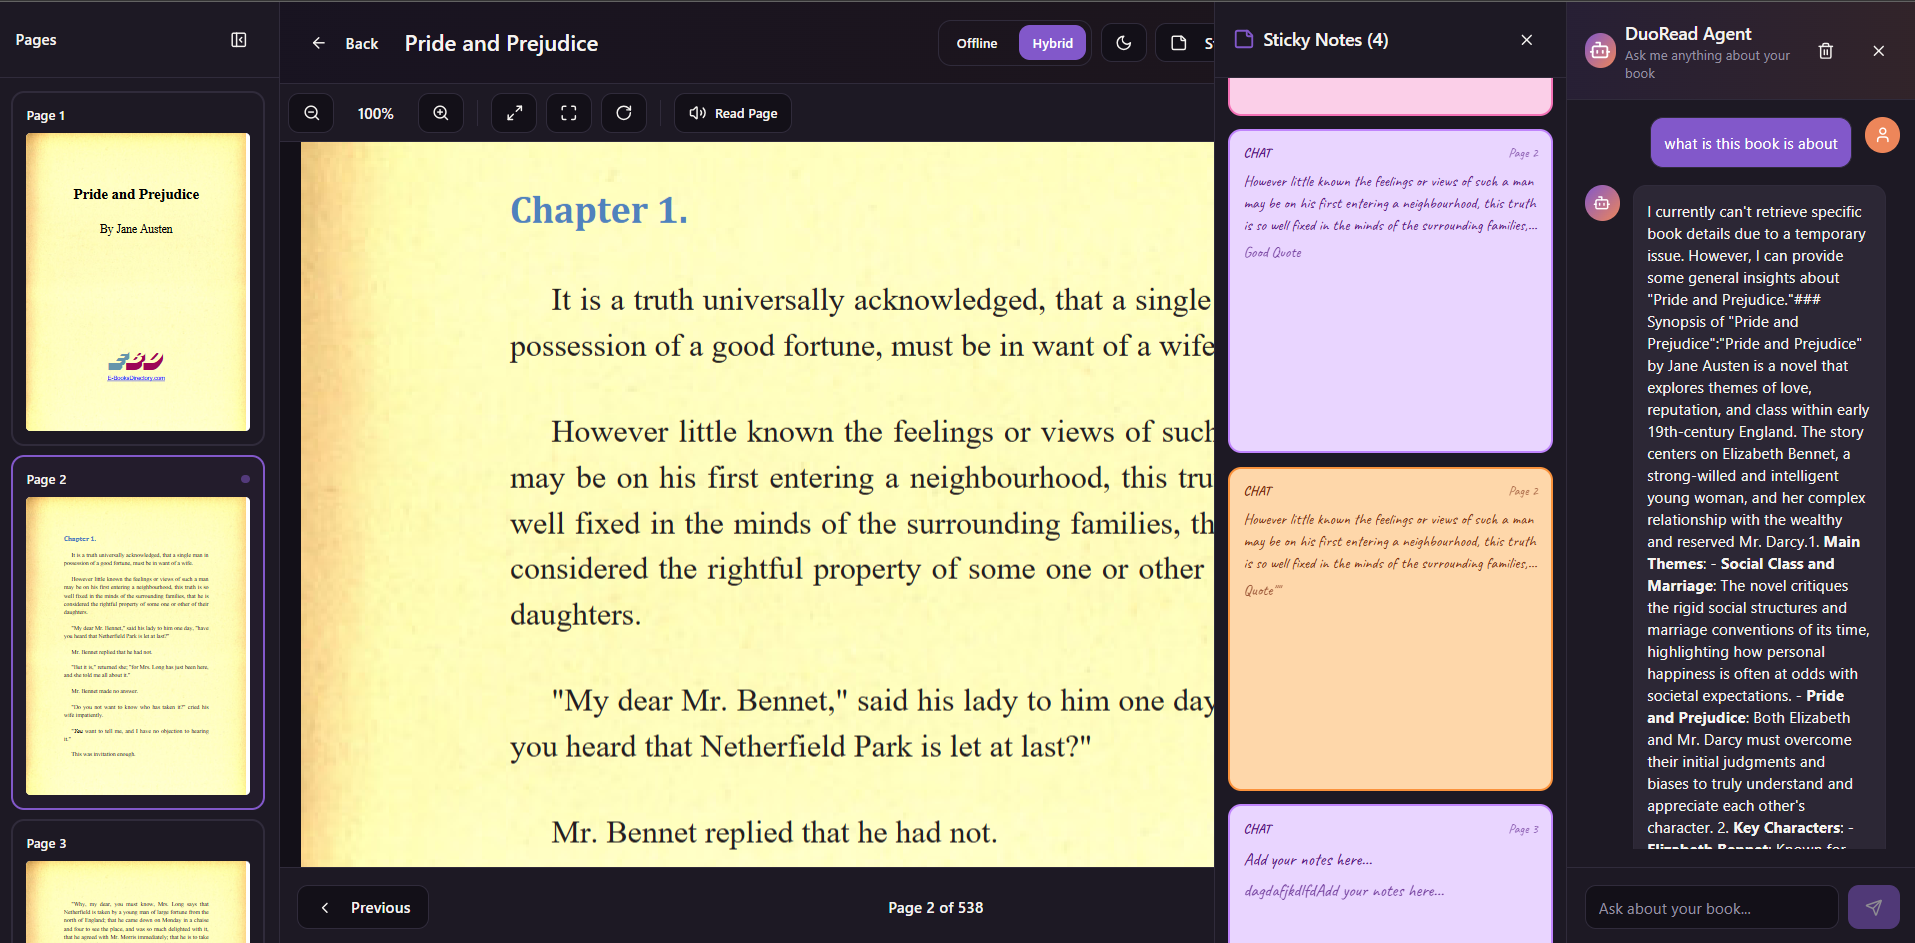
Task: Toggle dark mode moon icon
Action: pyautogui.click(x=1124, y=43)
